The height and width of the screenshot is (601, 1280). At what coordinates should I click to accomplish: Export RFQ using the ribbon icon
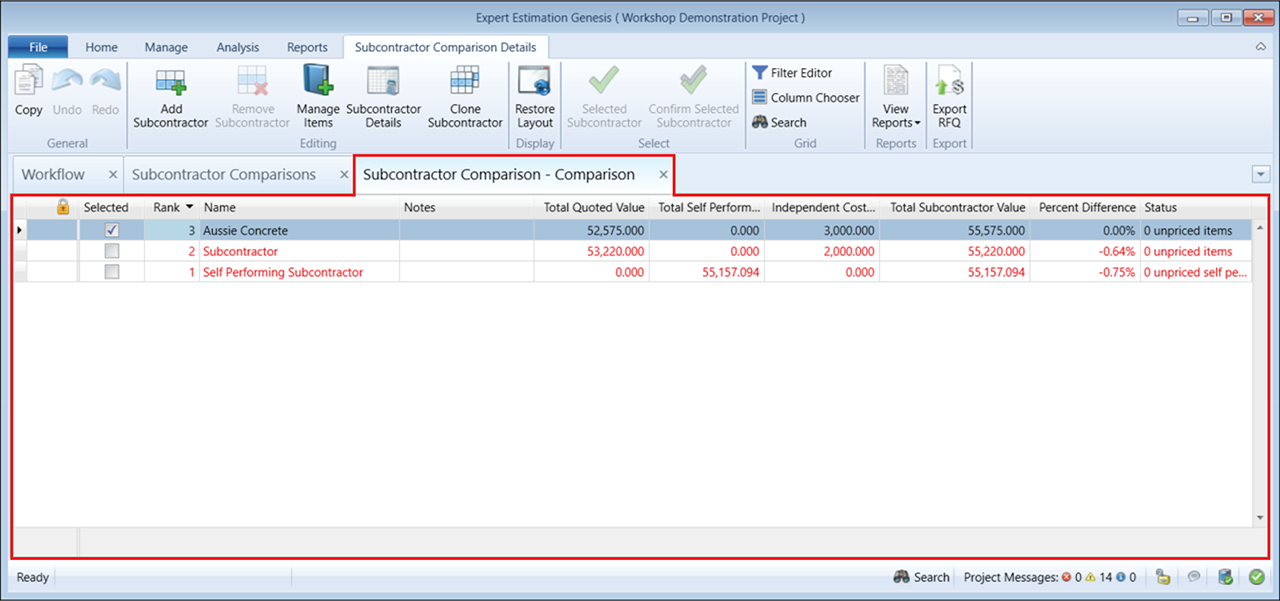coord(949,82)
